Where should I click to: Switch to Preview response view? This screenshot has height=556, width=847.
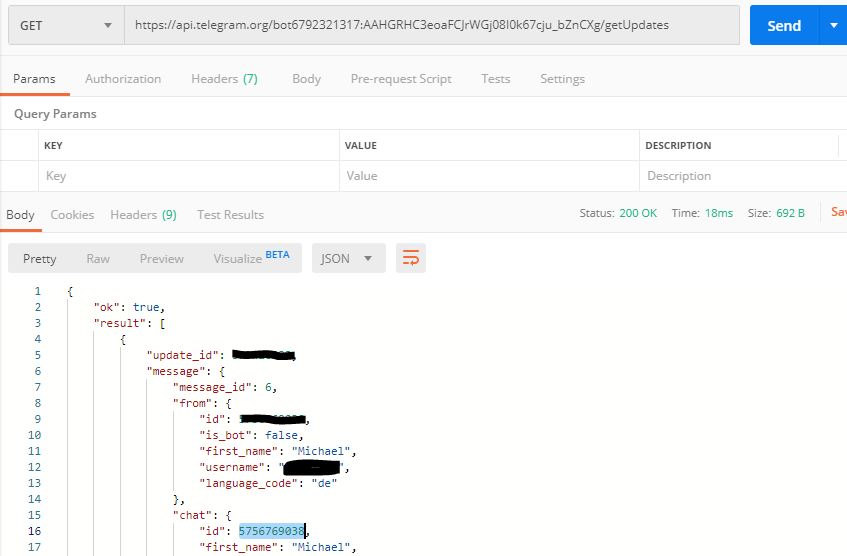[x=162, y=259]
